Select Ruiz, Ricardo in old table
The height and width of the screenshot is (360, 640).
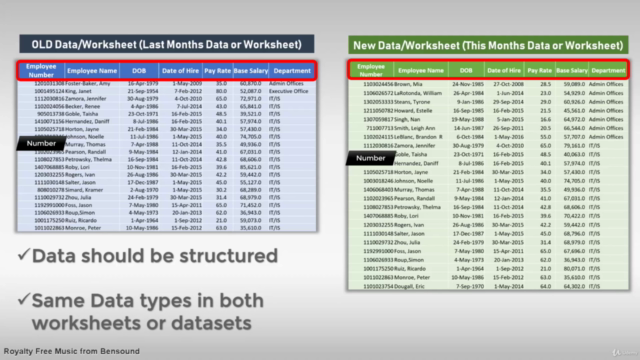81,220
